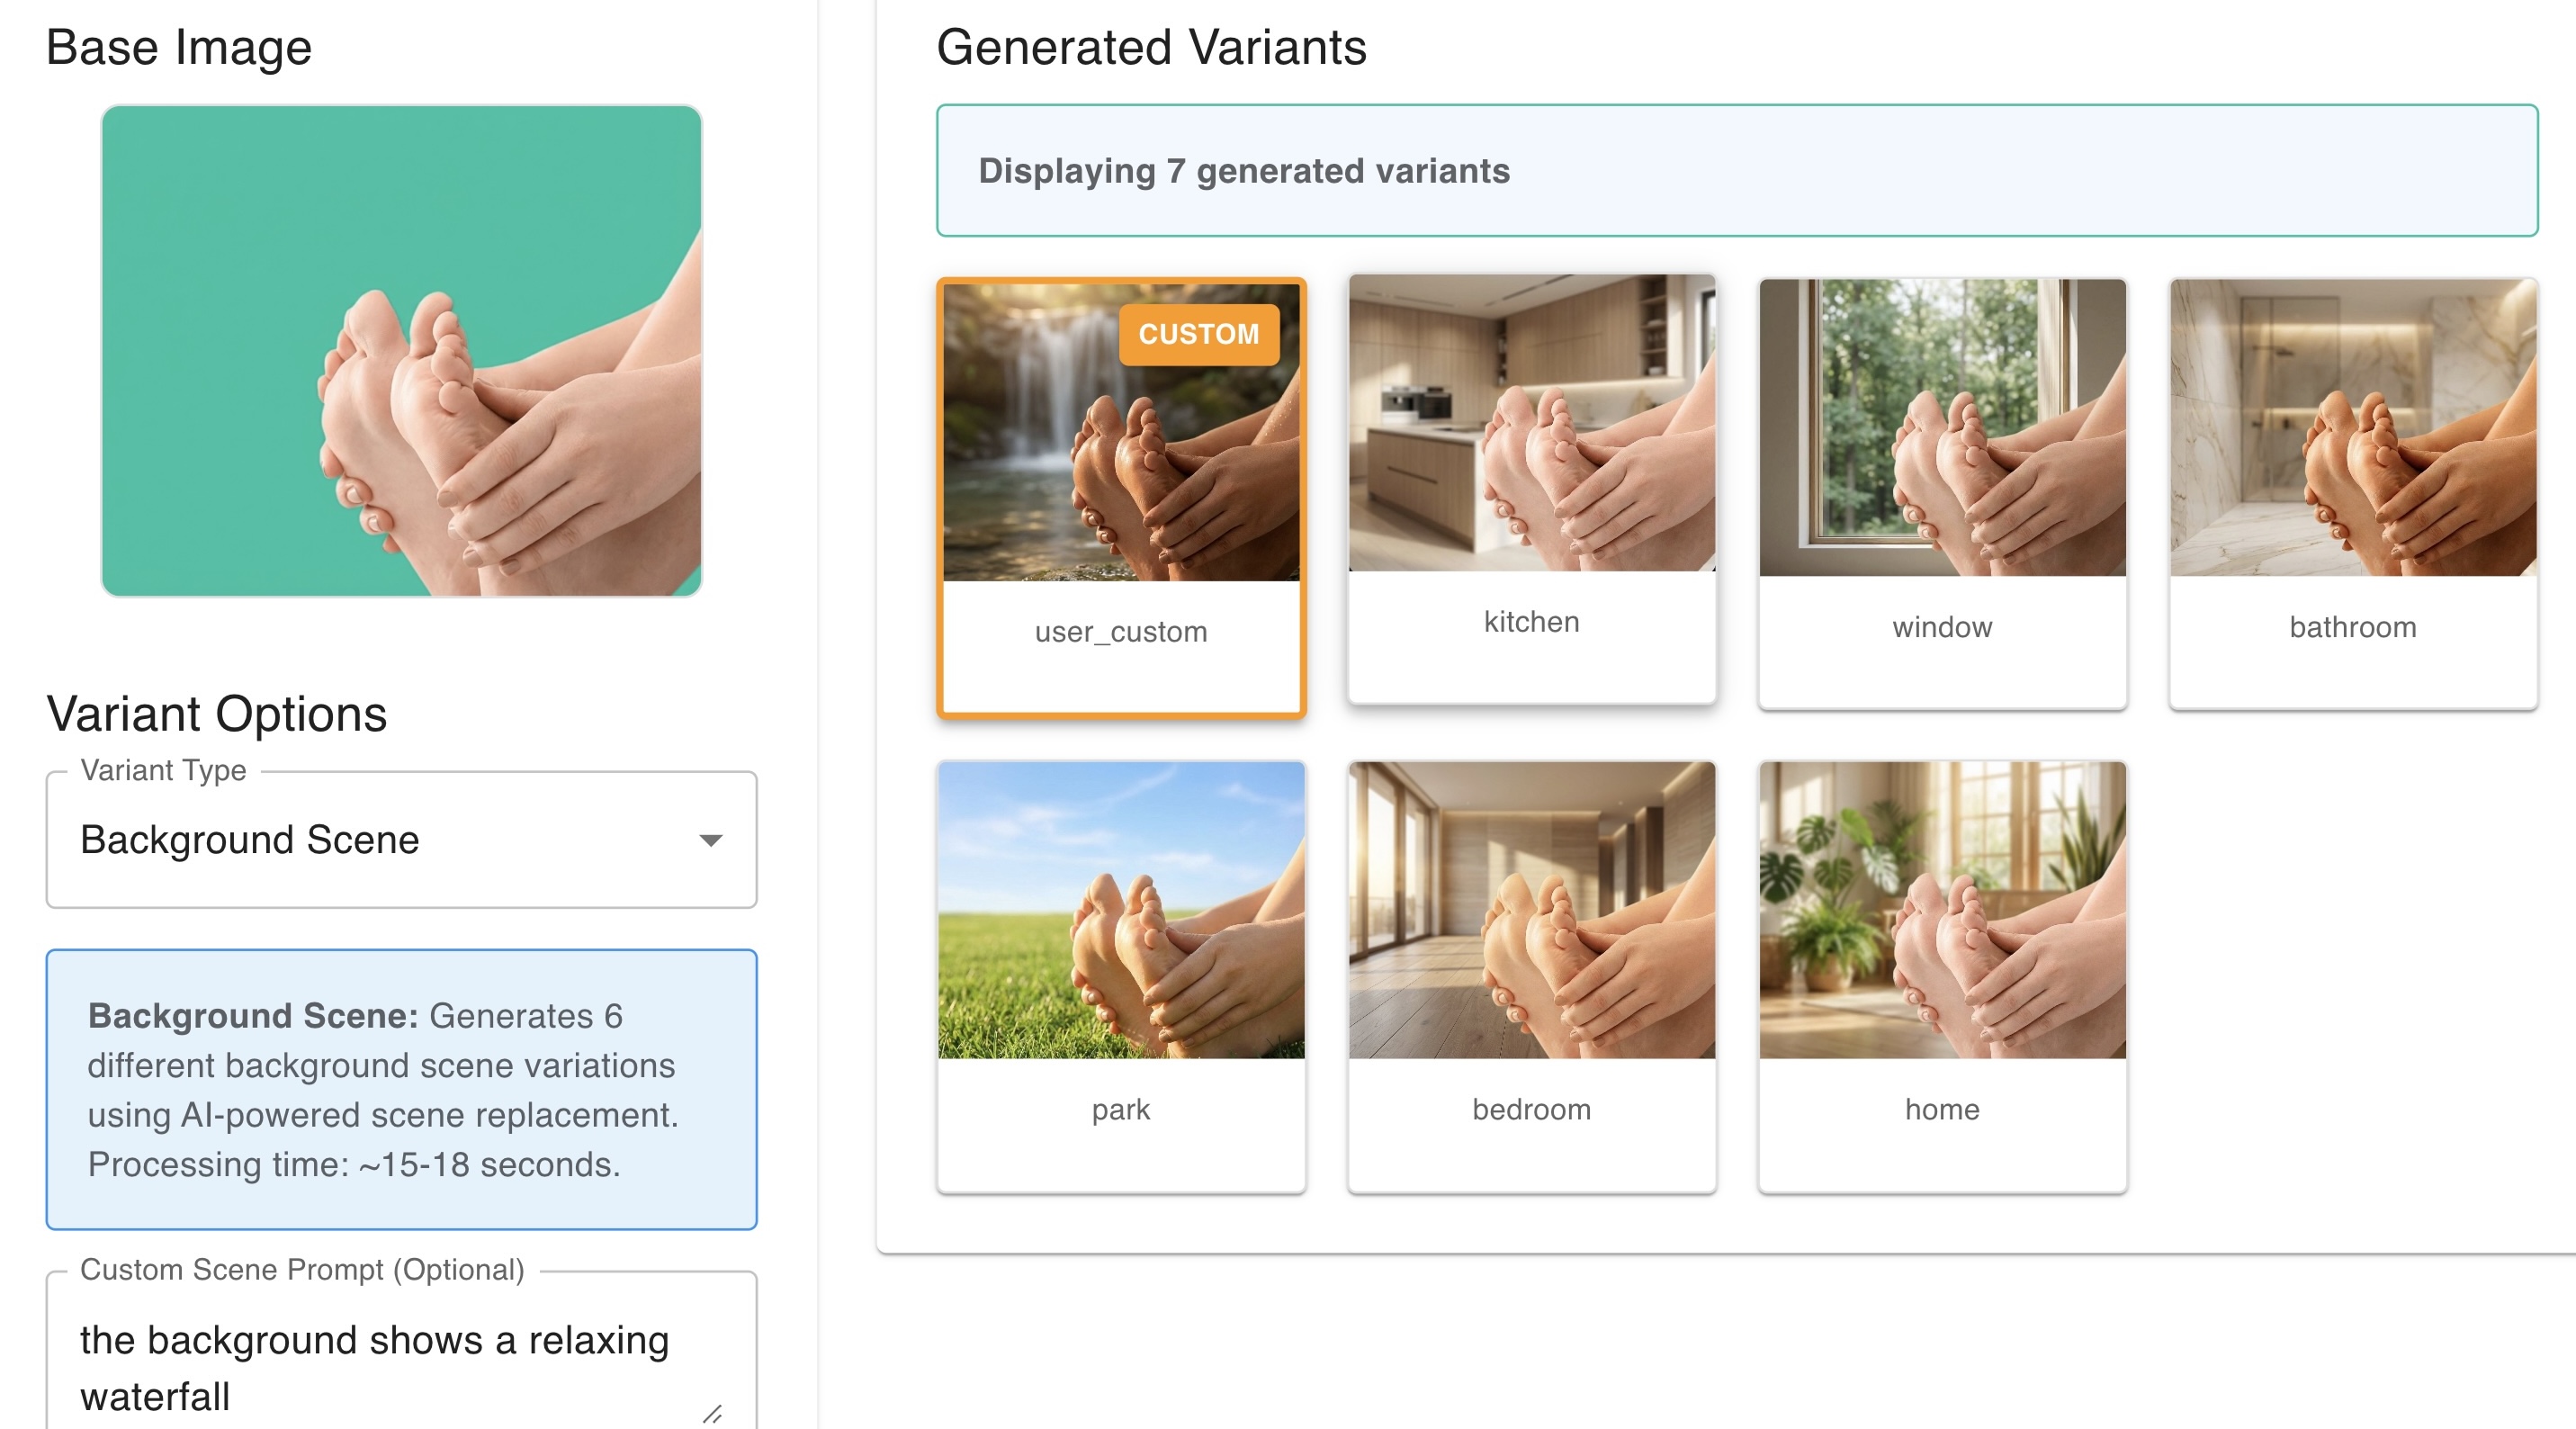Click the orange CUSTOM badge

1198,334
